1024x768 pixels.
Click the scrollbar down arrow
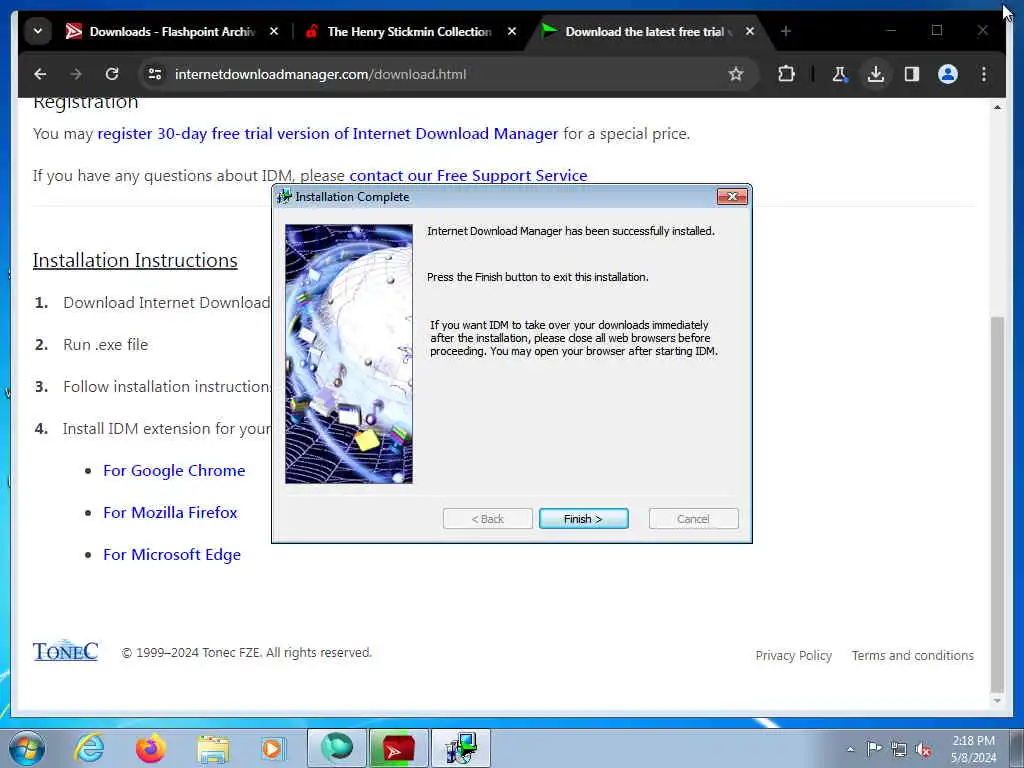pyautogui.click(x=997, y=701)
